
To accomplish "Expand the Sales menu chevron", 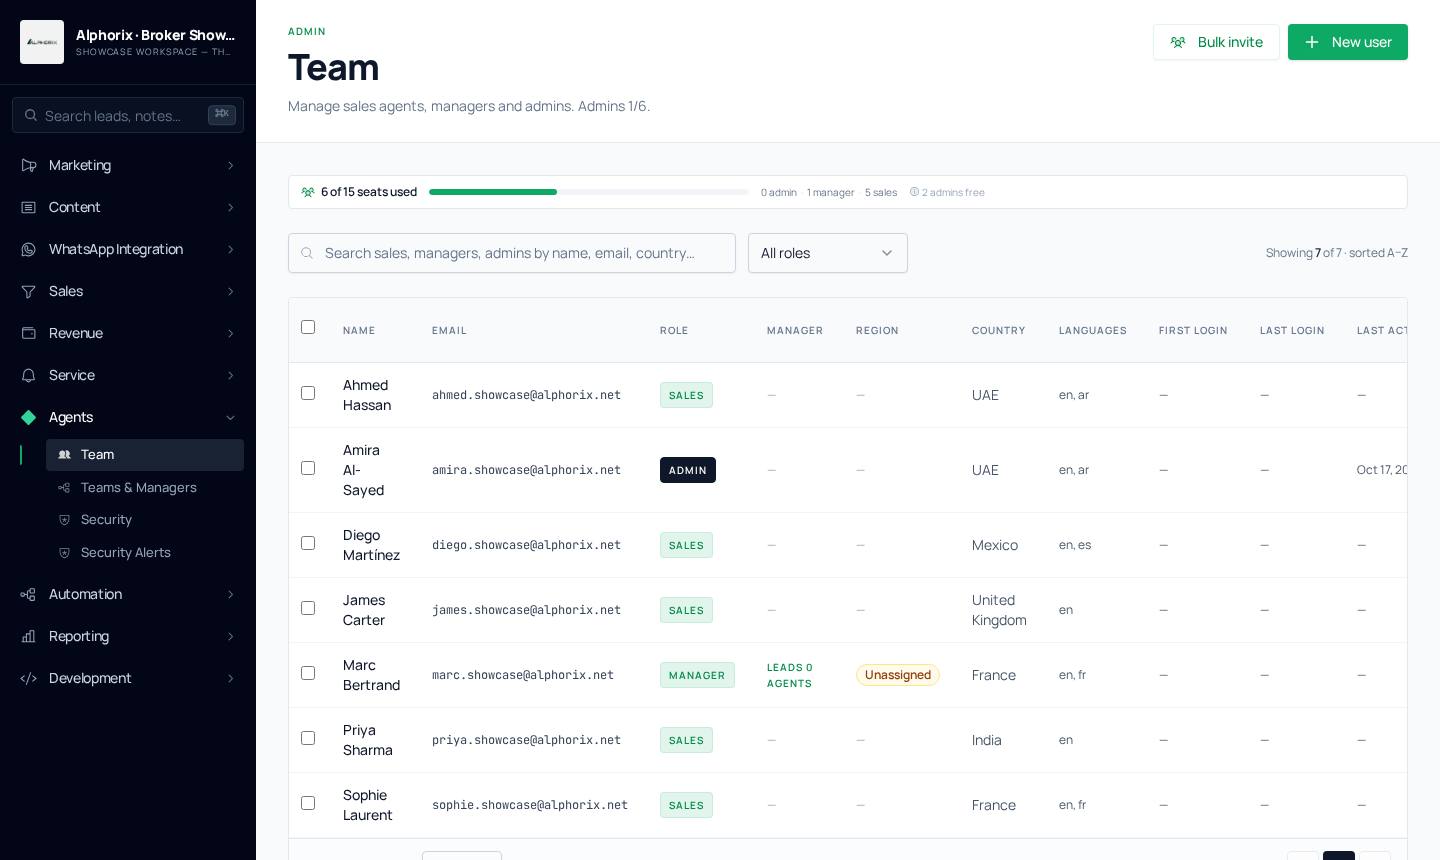I will 231,291.
